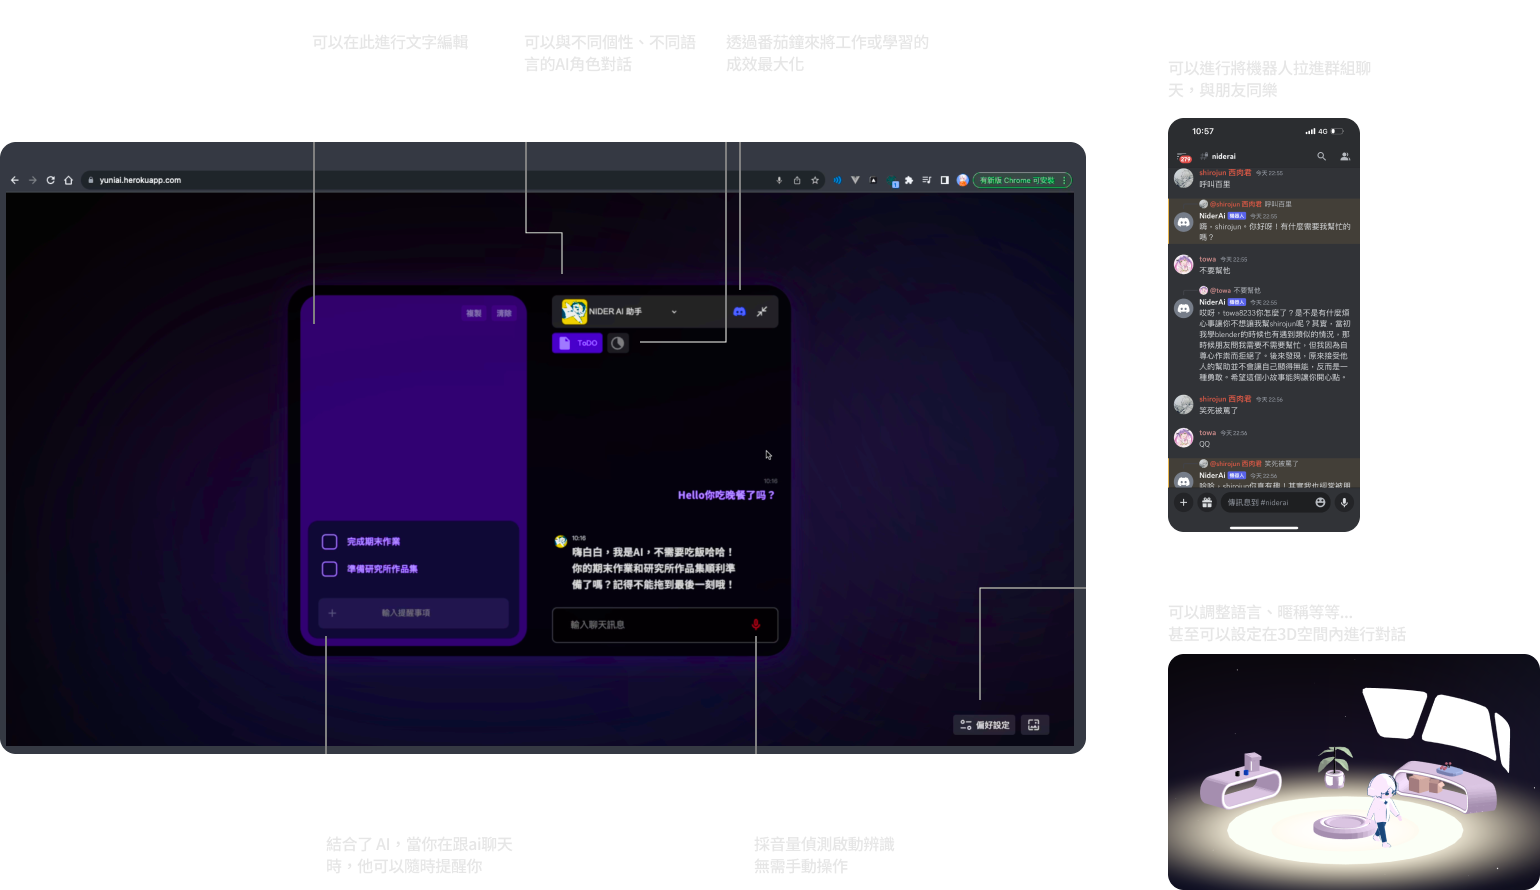Tap the emoji icon in Discord message bar
The width and height of the screenshot is (1540, 890).
1320,503
